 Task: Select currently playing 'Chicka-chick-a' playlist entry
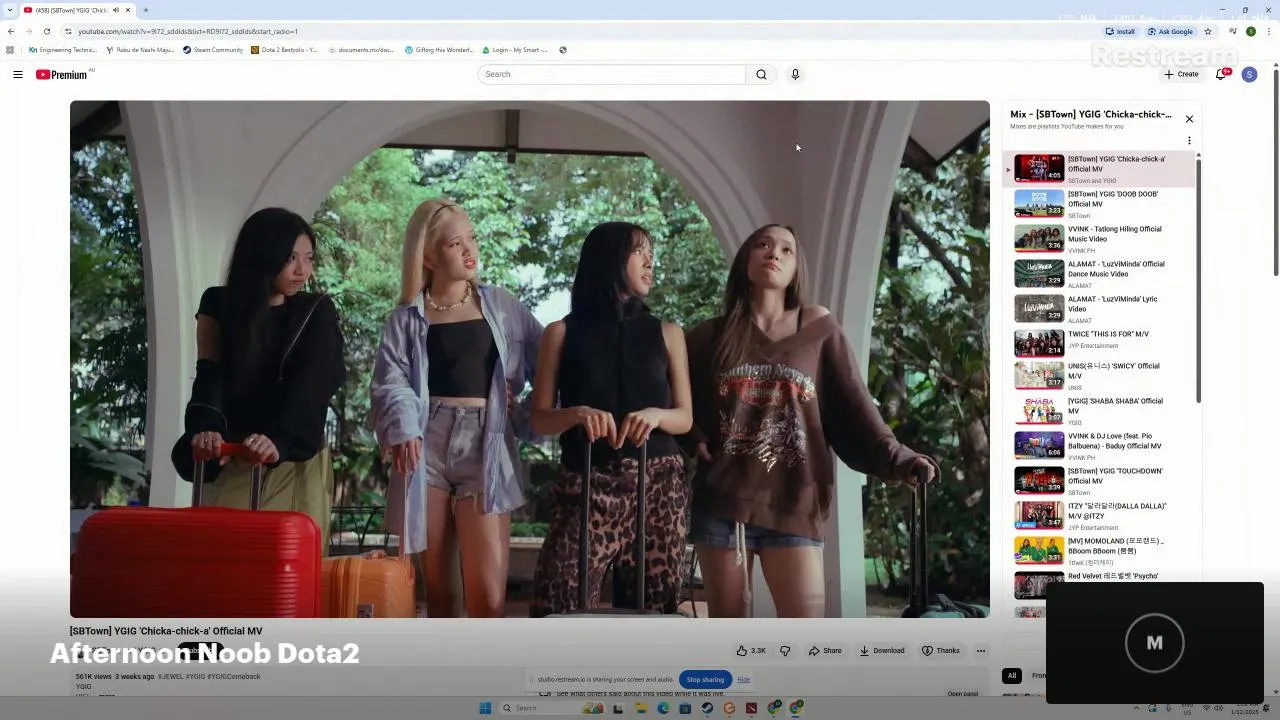[x=1100, y=168]
